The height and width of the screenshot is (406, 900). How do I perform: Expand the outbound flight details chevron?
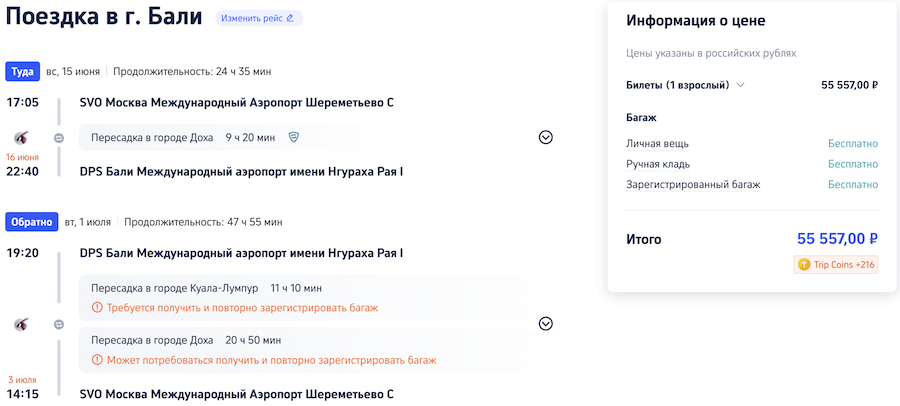tap(545, 137)
